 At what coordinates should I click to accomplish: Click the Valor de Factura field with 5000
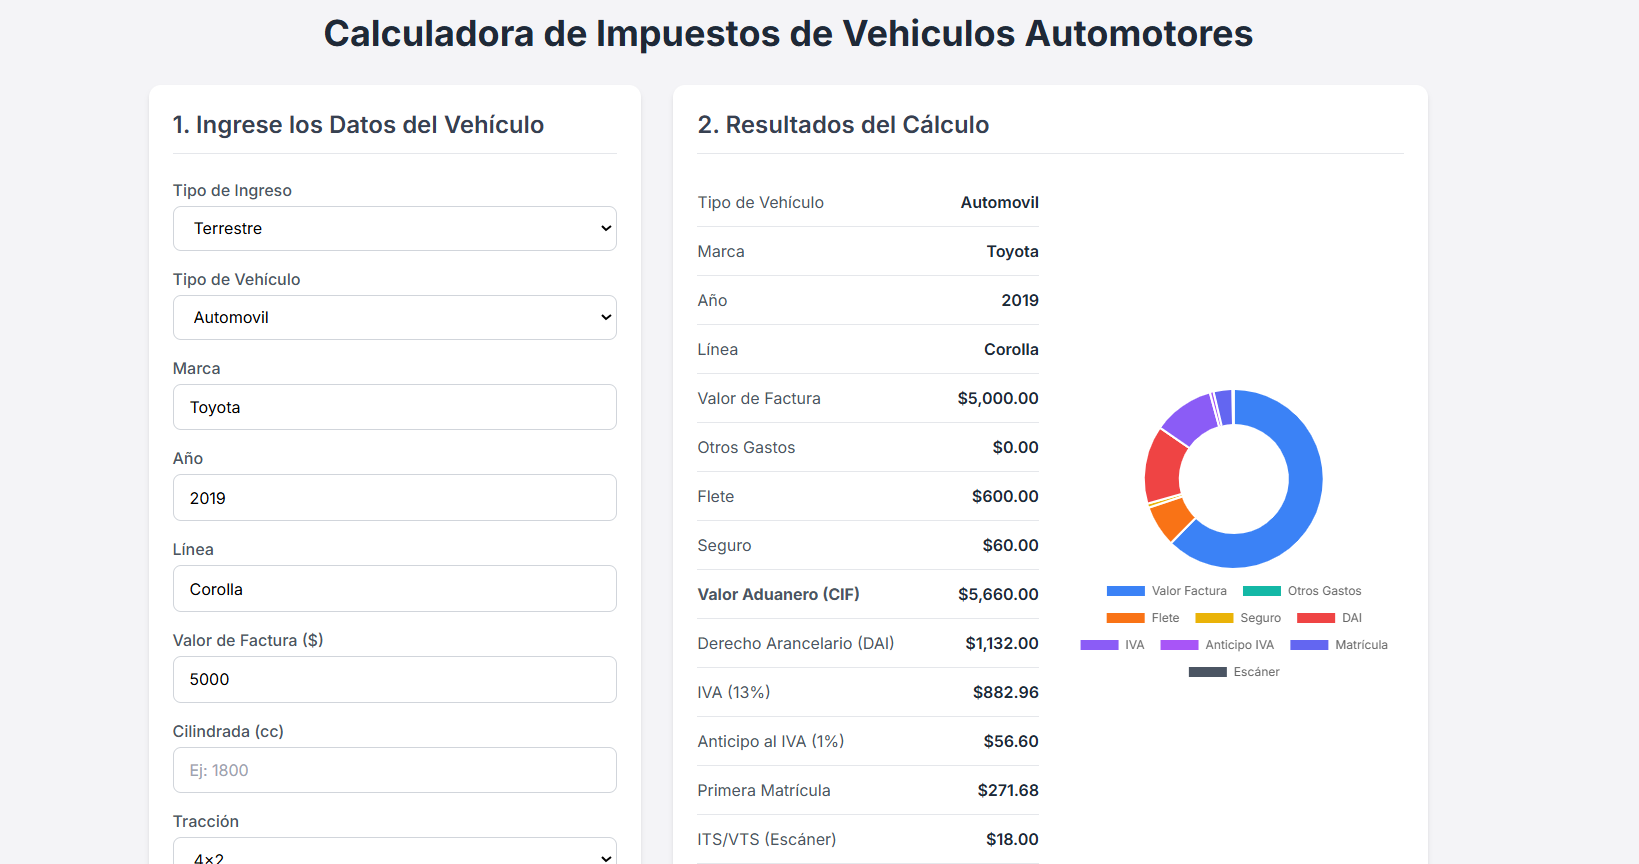394,679
